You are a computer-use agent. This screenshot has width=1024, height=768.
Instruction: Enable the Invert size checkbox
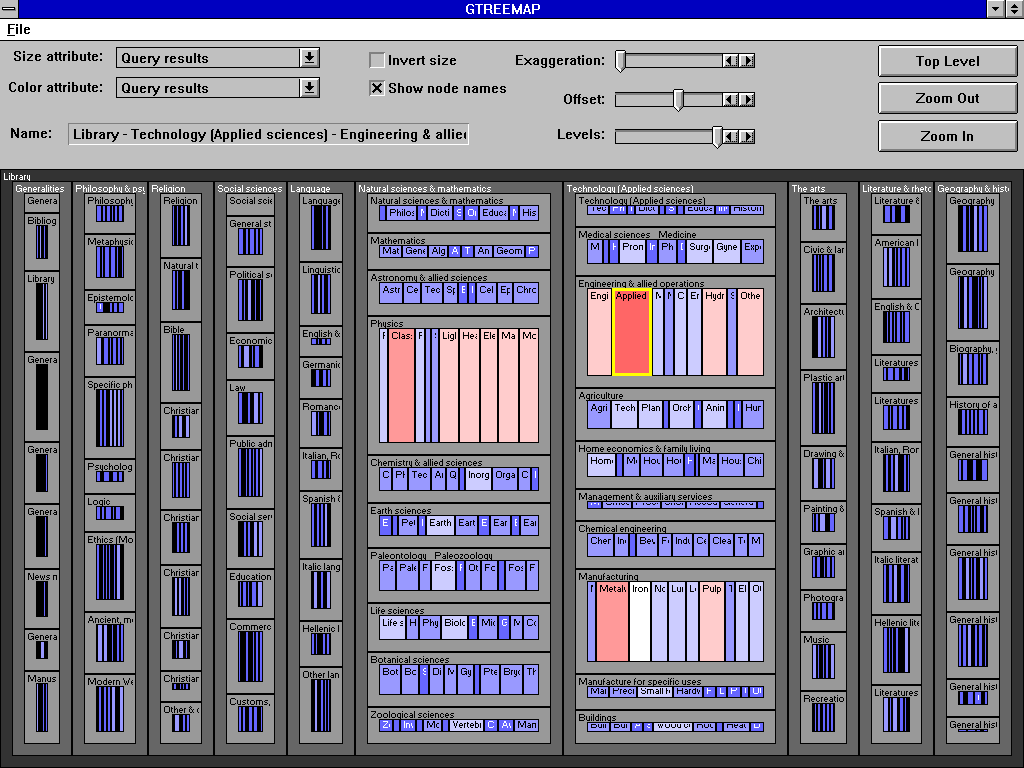coord(377,60)
